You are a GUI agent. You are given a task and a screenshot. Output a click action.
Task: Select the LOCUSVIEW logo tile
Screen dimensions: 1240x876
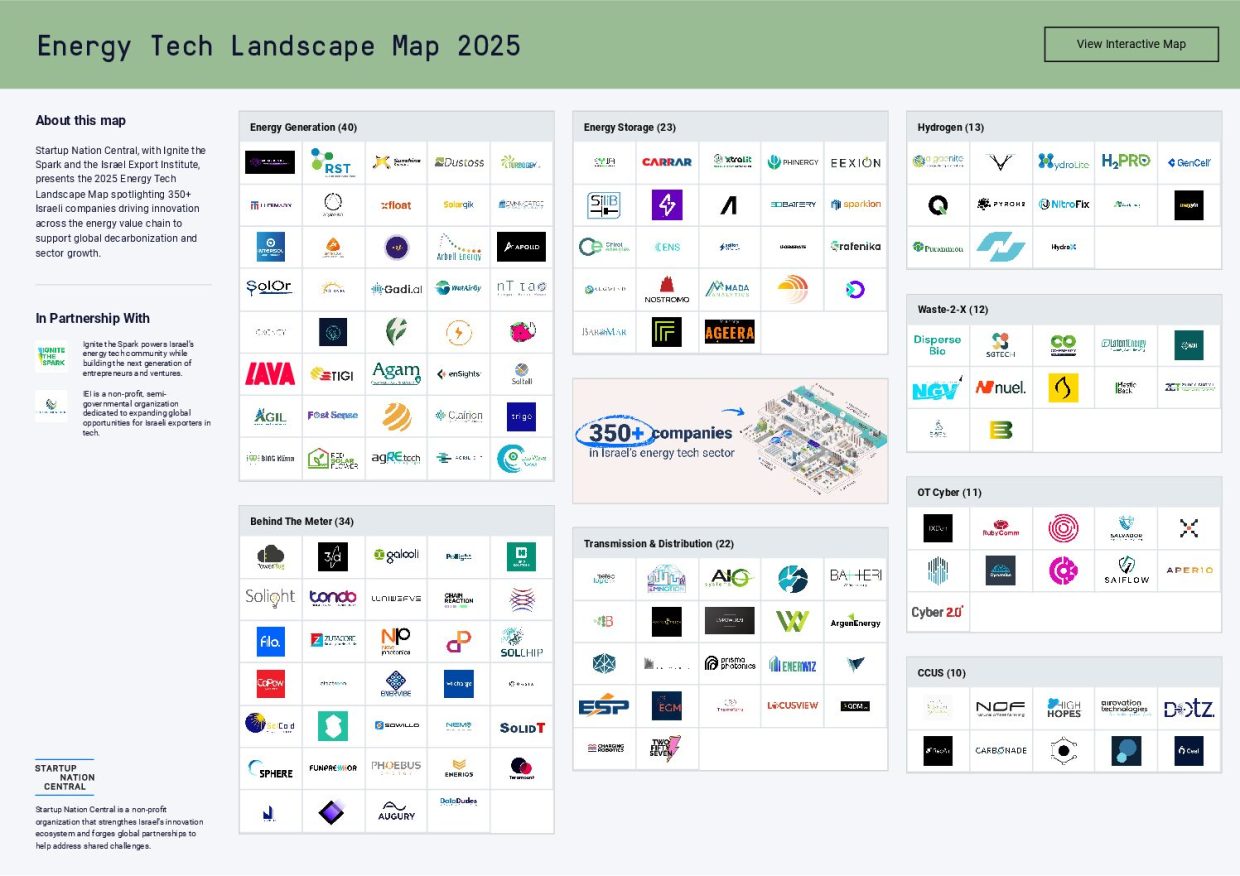(x=793, y=705)
